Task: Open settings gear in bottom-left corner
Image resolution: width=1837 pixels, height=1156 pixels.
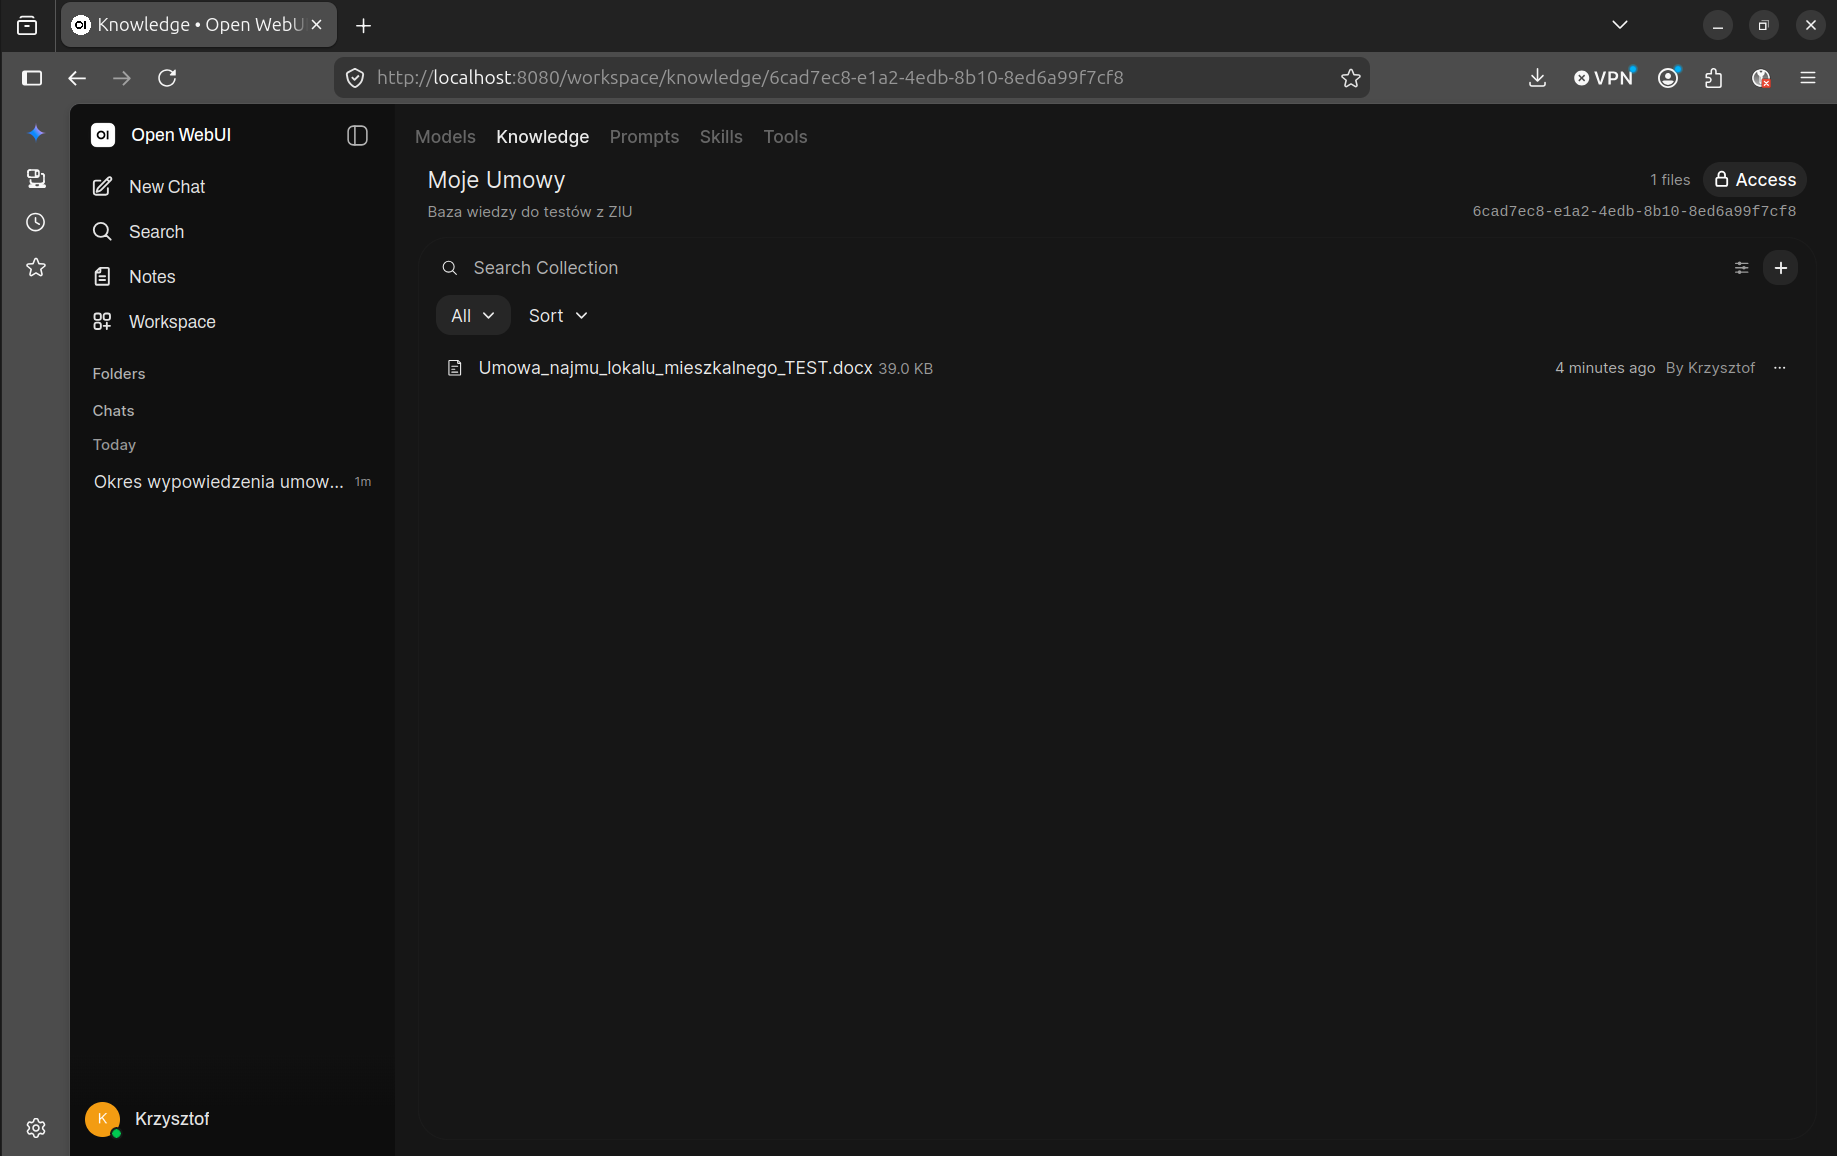Action: click(36, 1128)
